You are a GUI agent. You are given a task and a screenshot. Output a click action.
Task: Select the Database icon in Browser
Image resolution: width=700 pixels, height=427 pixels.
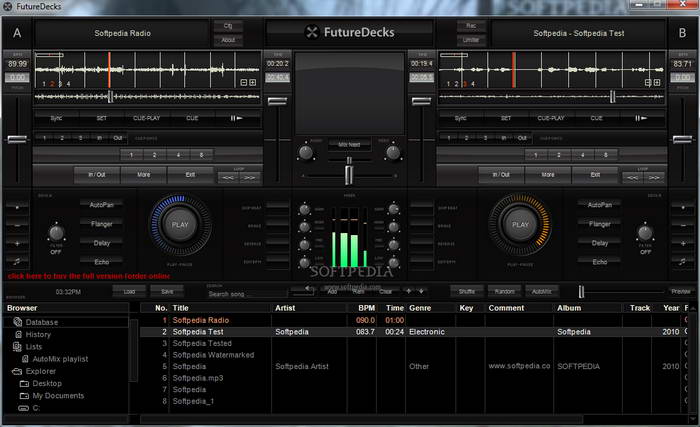coord(17,322)
